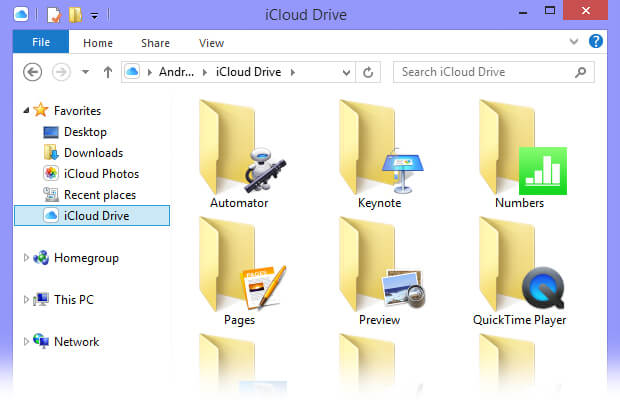Expand the ribbon with the chevron
620x400 pixels.
[574, 41]
